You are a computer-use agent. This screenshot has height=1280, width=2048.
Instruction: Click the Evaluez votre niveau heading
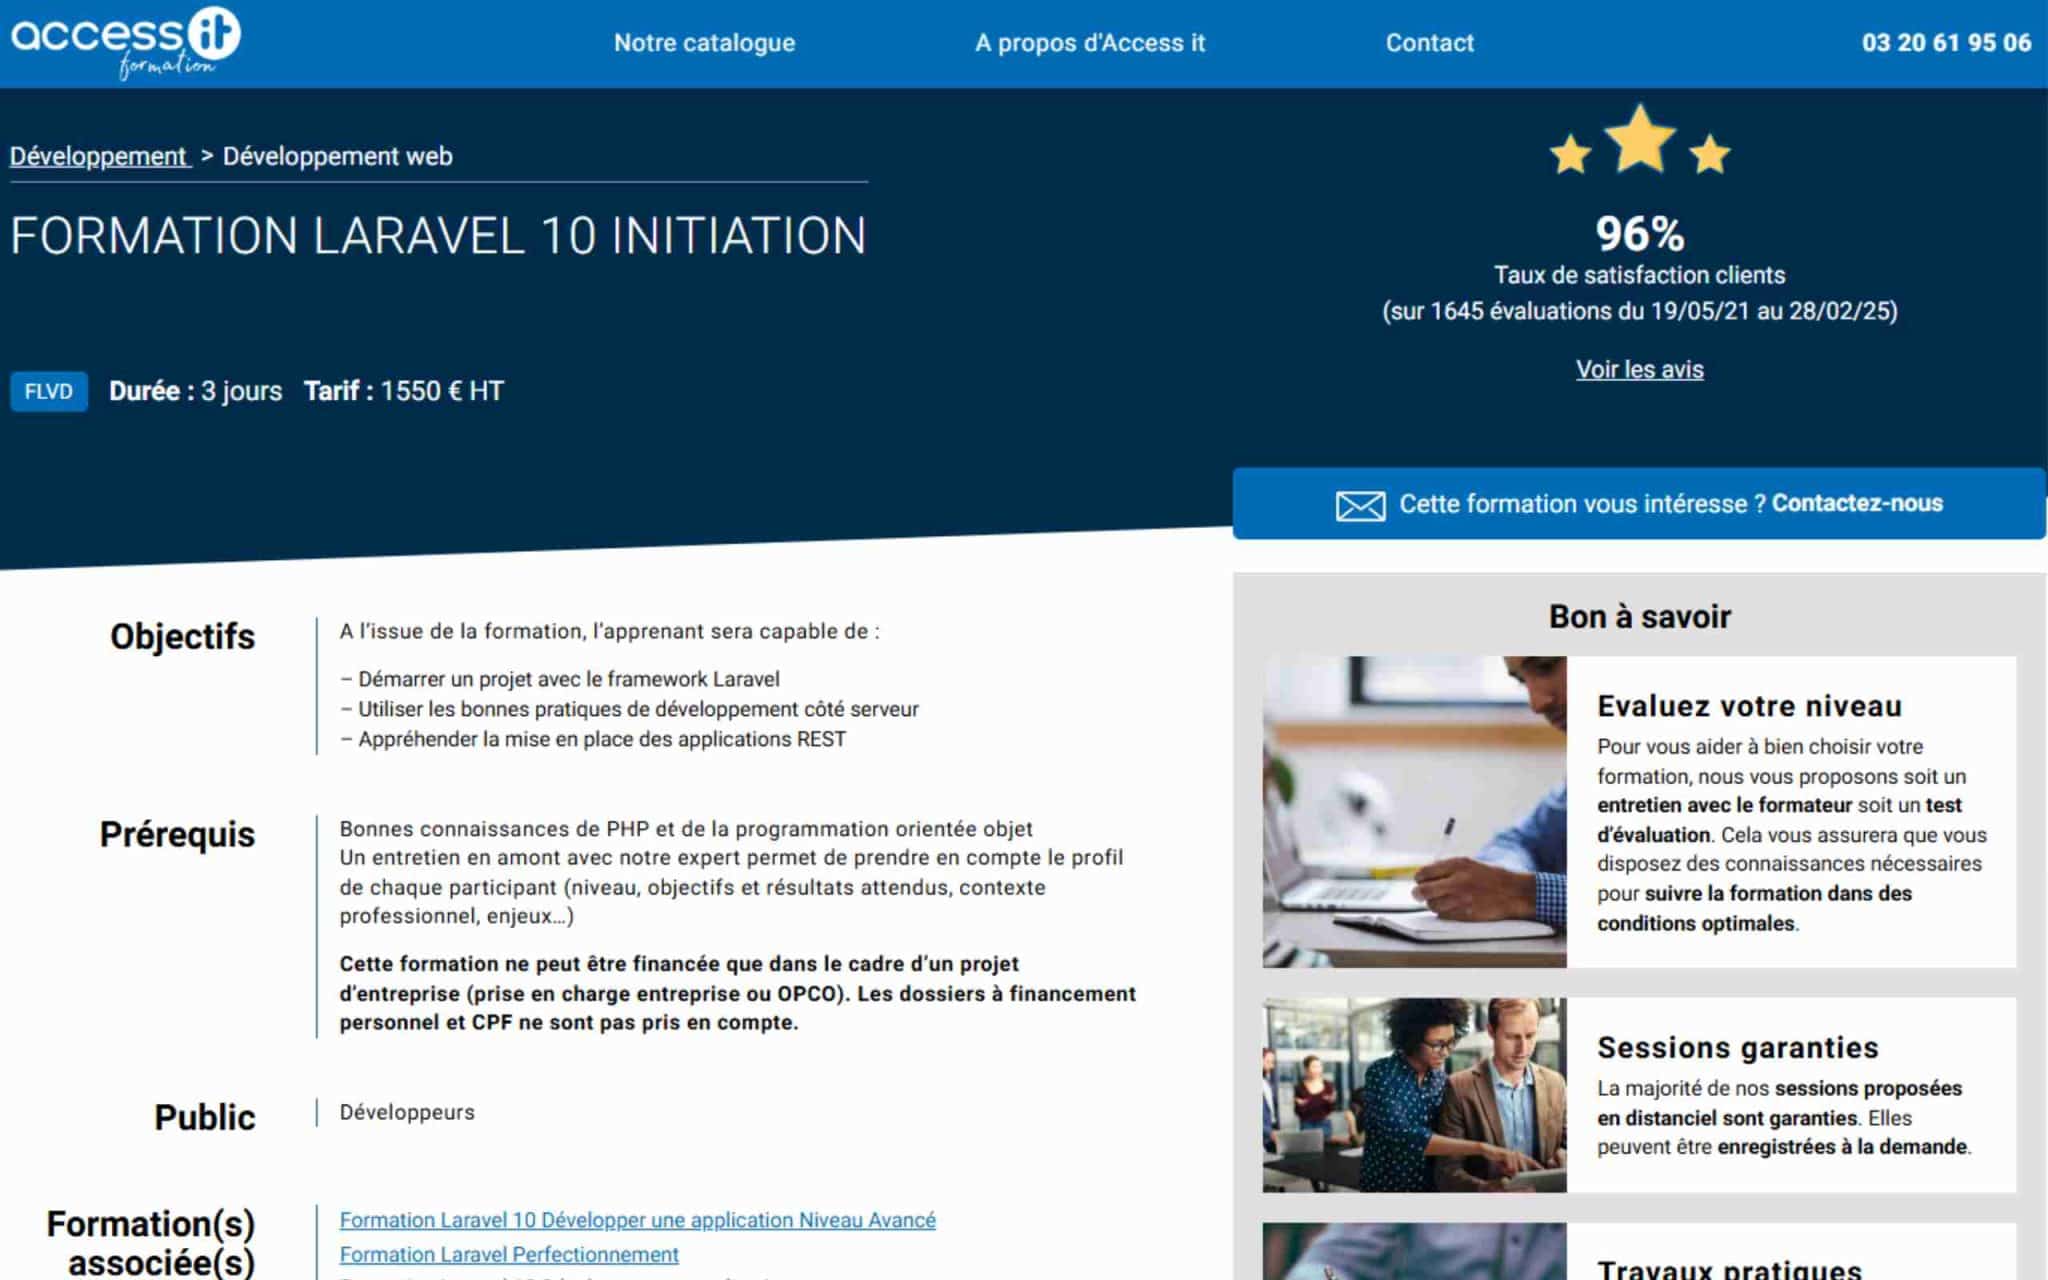[1749, 706]
